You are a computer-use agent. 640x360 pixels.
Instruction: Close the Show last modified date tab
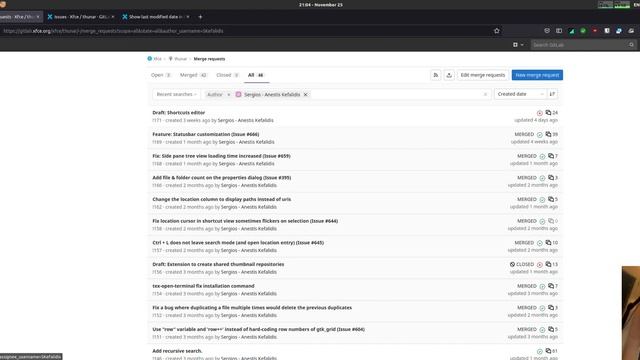click(x=188, y=17)
